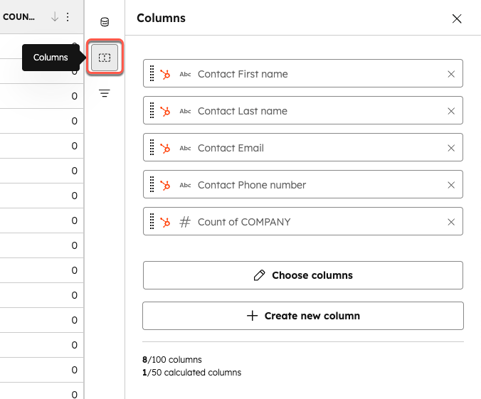Click Abc type icon on Contact Phone number
The image size is (481, 399).
[185, 185]
